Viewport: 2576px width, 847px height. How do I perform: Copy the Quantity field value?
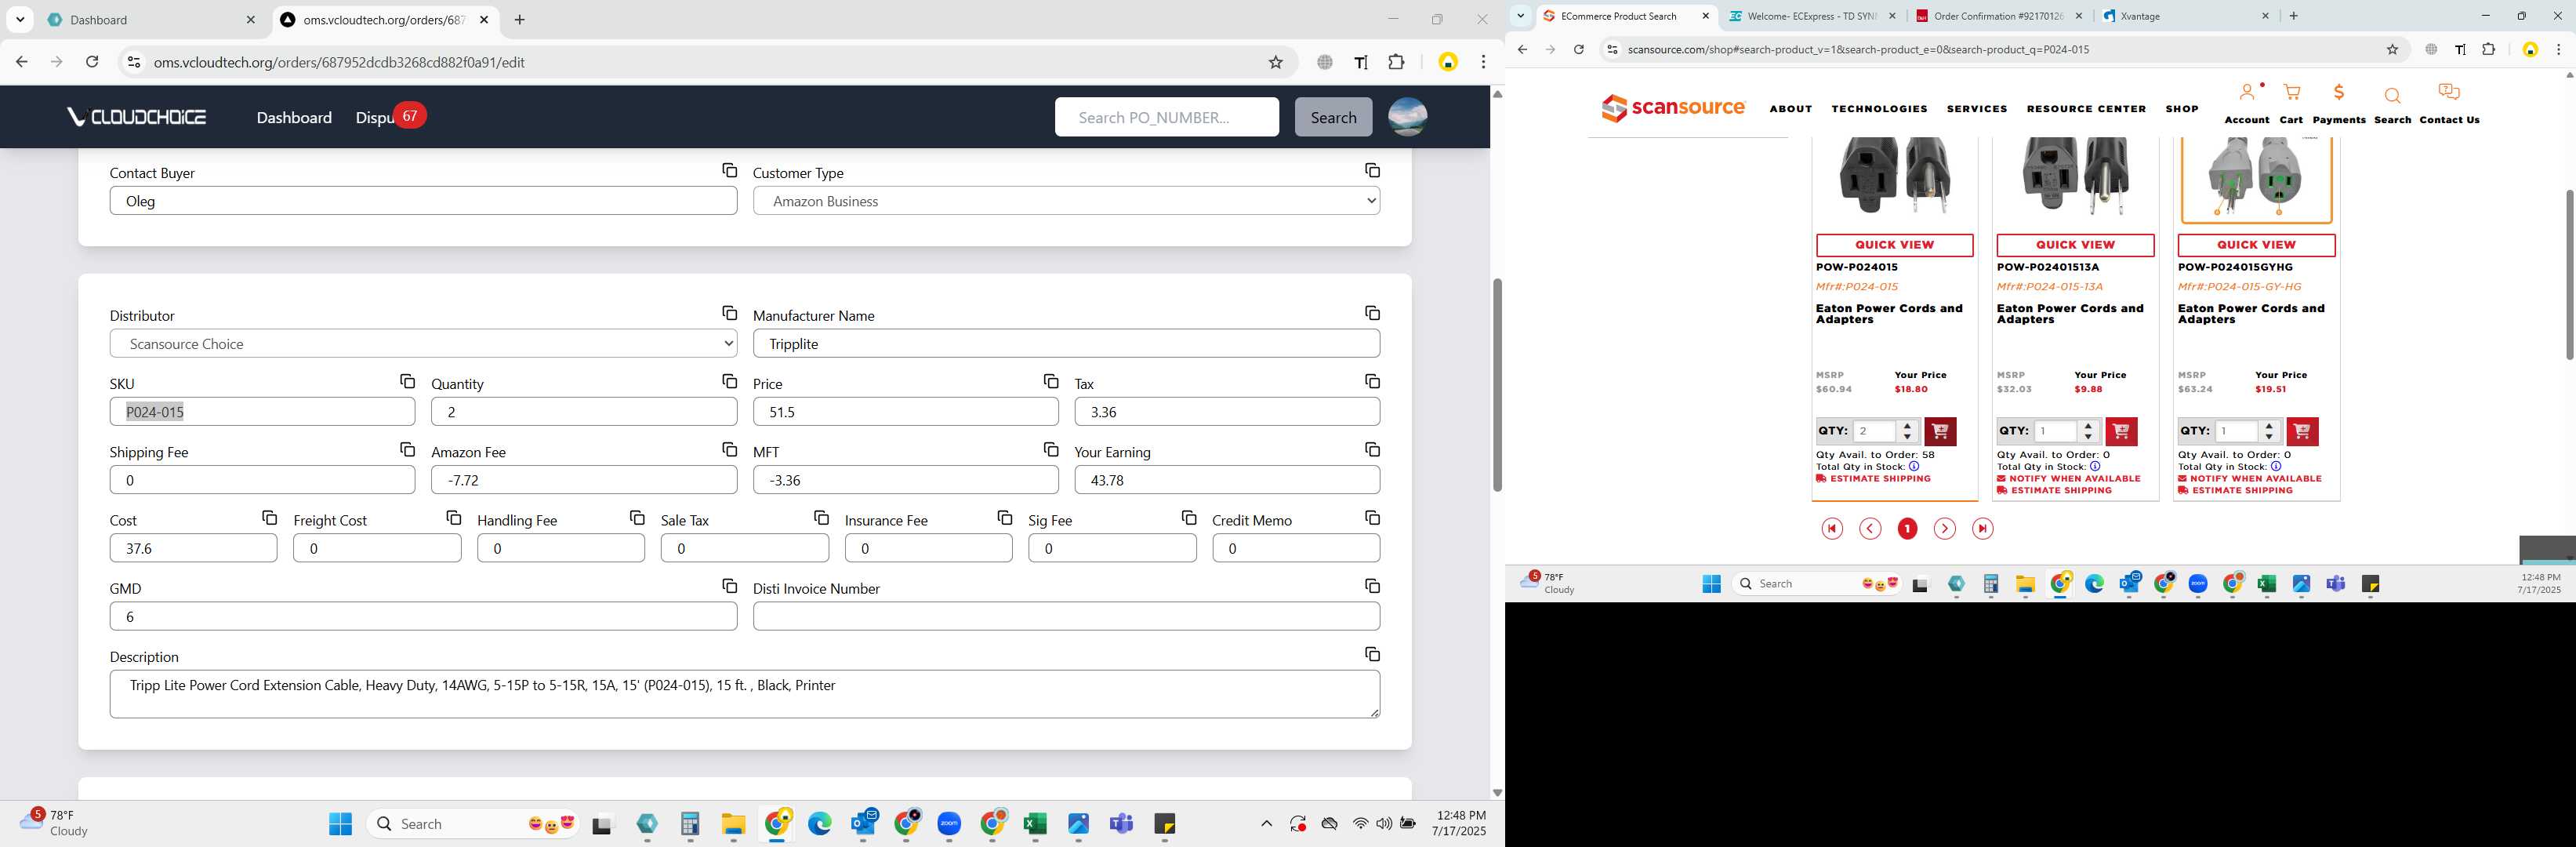[x=729, y=381]
